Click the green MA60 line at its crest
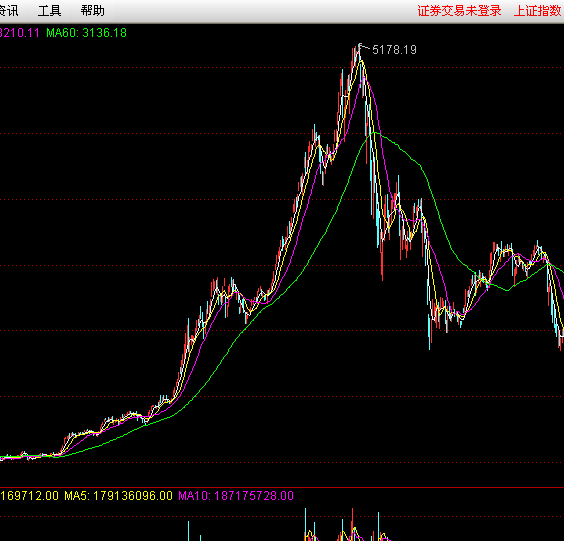This screenshot has height=541, width=564. pos(375,133)
